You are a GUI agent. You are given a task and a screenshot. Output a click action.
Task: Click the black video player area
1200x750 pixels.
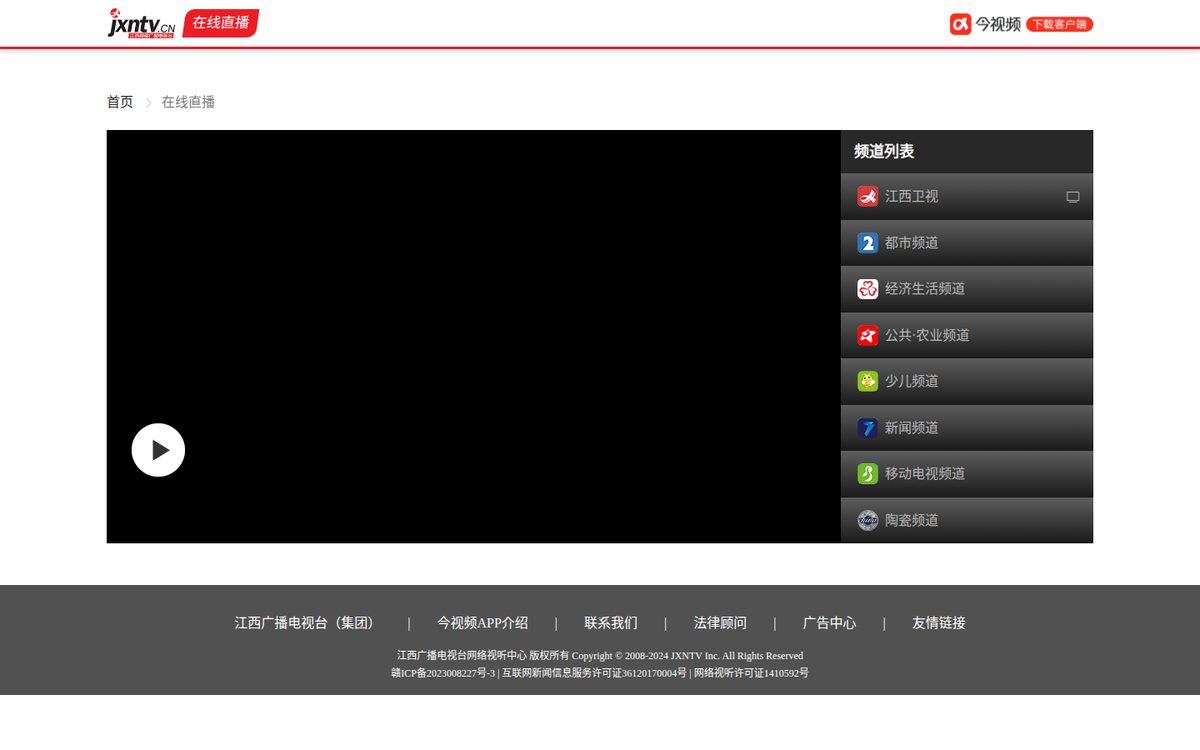tap(474, 336)
